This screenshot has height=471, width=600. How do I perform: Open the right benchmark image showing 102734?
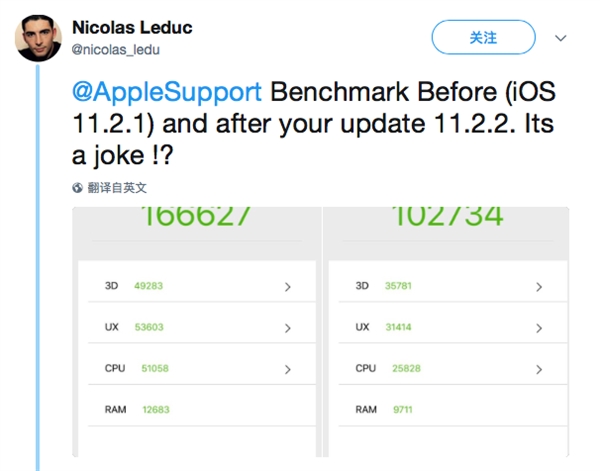point(446,332)
